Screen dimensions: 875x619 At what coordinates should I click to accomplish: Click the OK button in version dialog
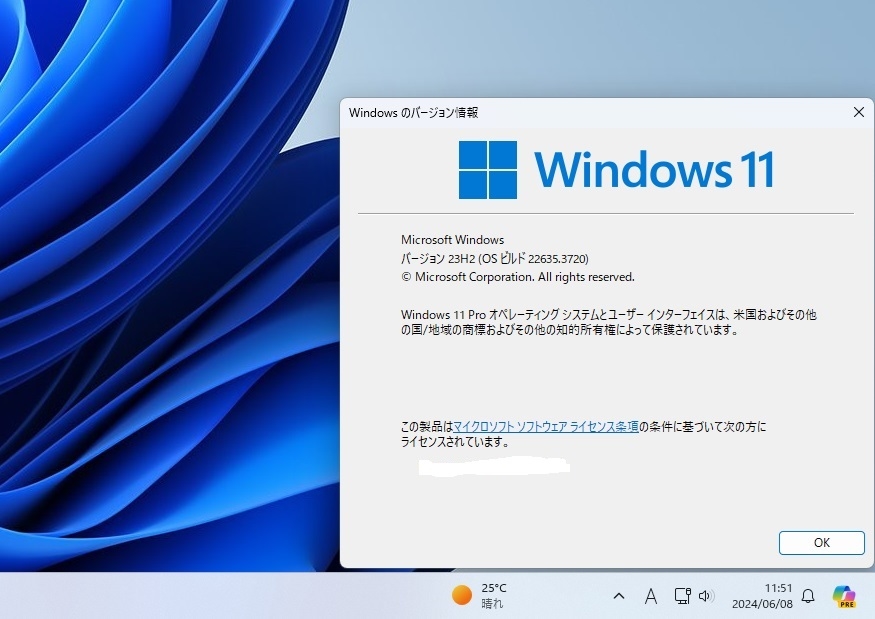coord(821,543)
